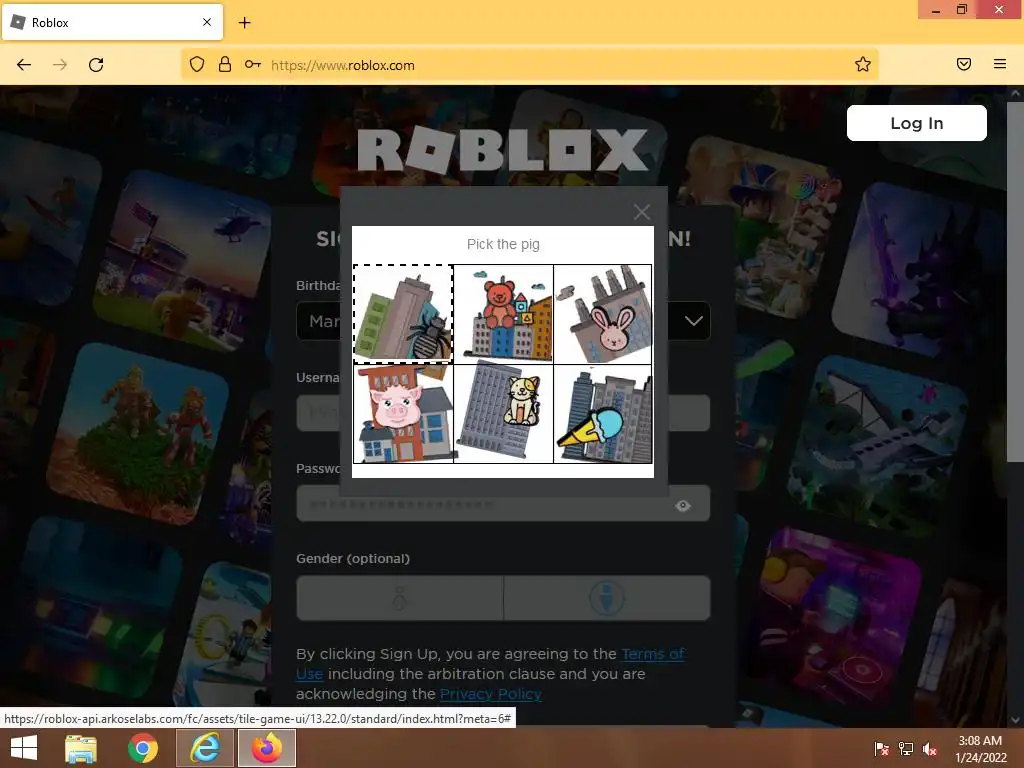Click the Log In button
Screen dimensions: 1024x768
point(916,123)
